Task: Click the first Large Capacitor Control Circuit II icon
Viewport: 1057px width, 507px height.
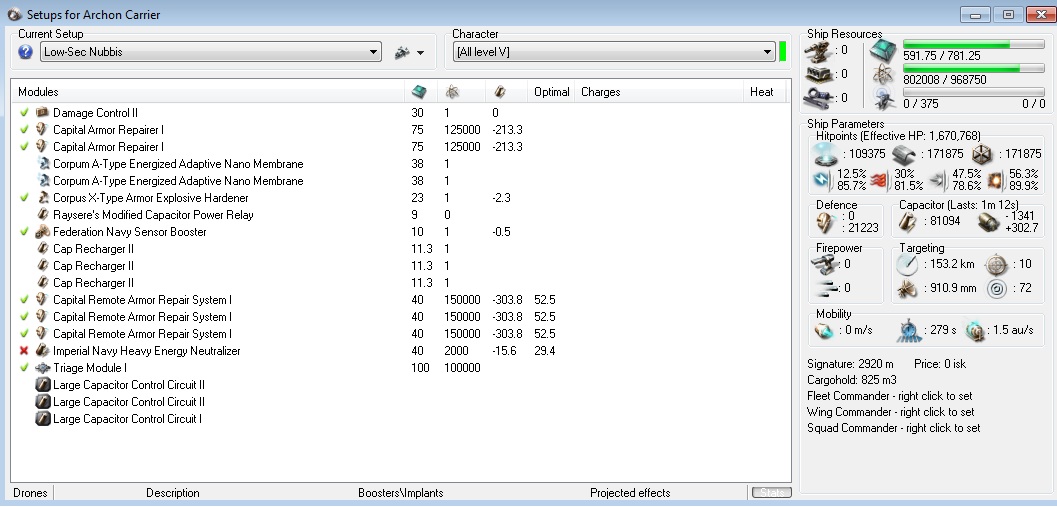Action: click(42, 385)
